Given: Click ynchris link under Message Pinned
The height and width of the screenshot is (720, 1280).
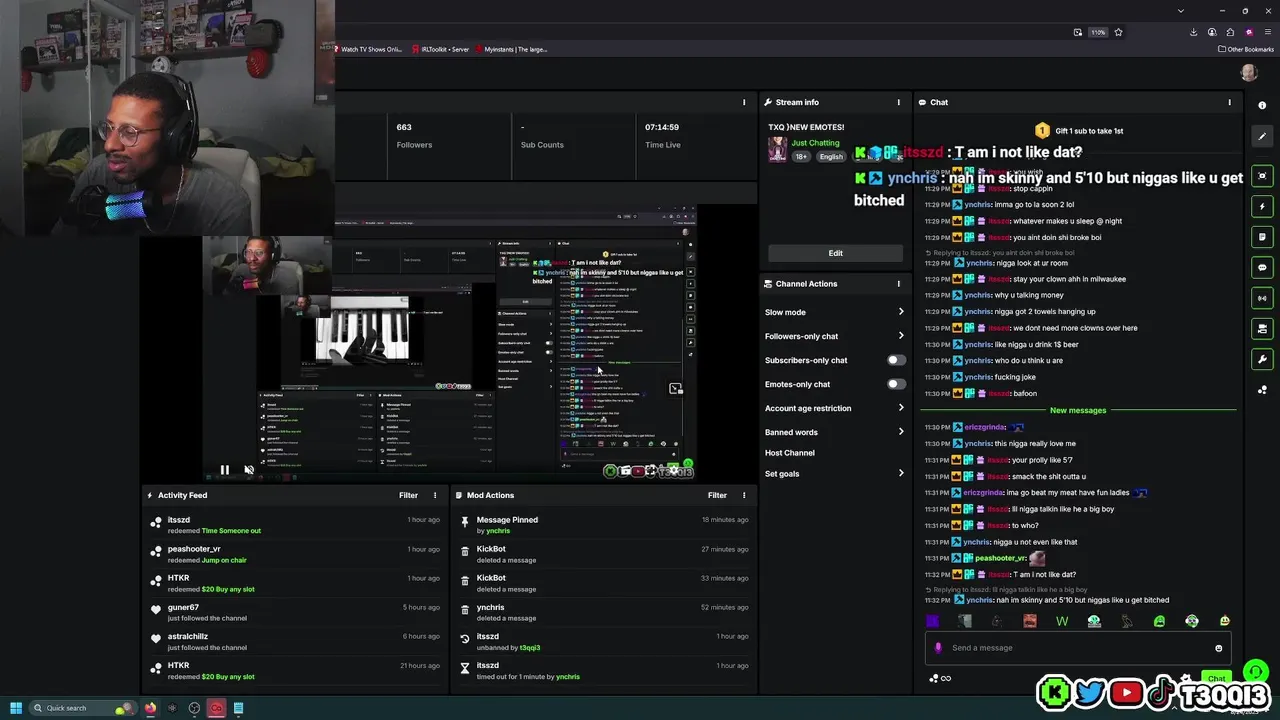Looking at the screenshot, I should pos(498,531).
